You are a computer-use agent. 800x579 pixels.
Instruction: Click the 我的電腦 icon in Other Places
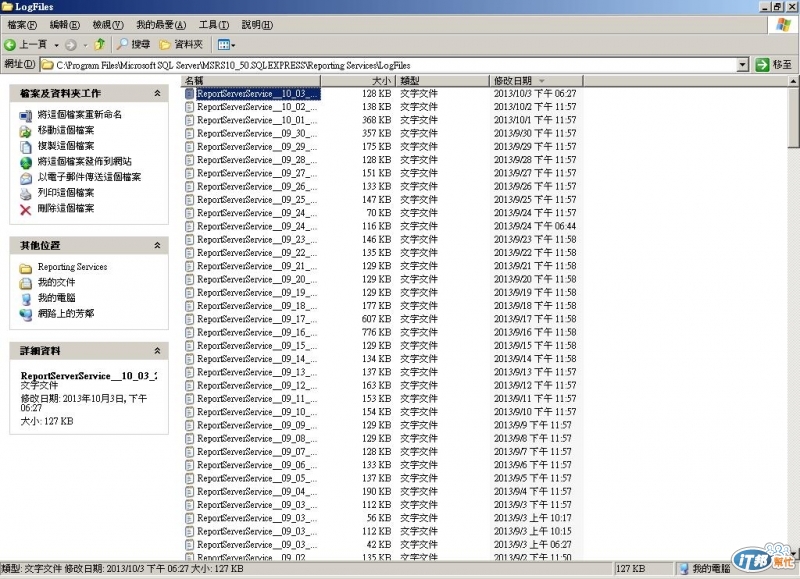pyautogui.click(x=26, y=299)
